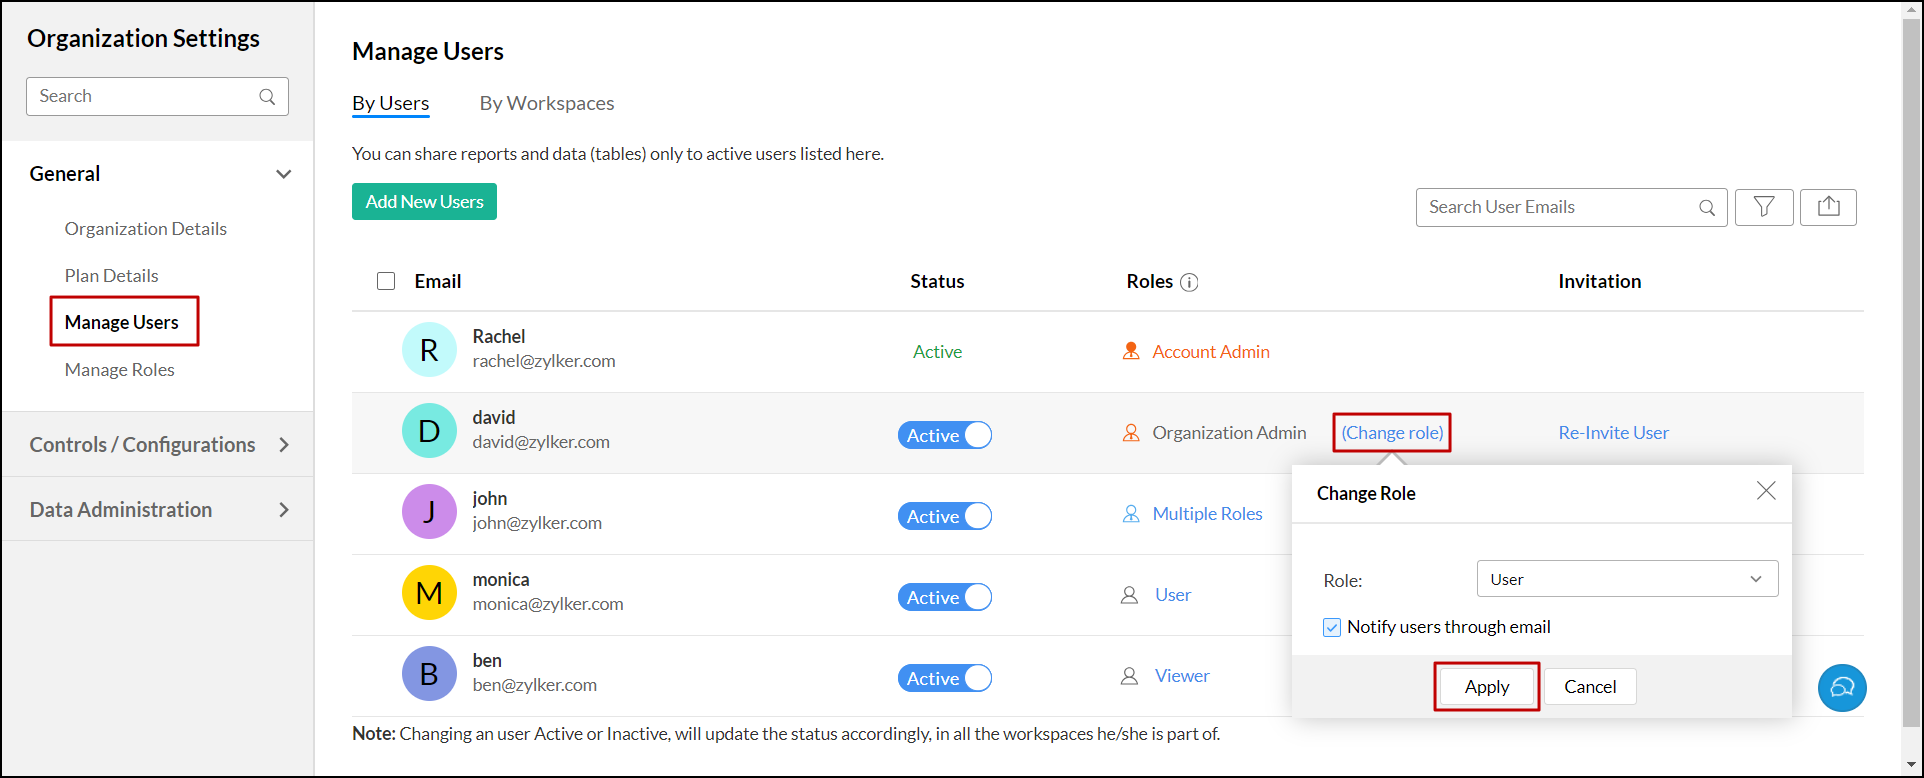Expand the Data Administration section

pyautogui.click(x=158, y=510)
